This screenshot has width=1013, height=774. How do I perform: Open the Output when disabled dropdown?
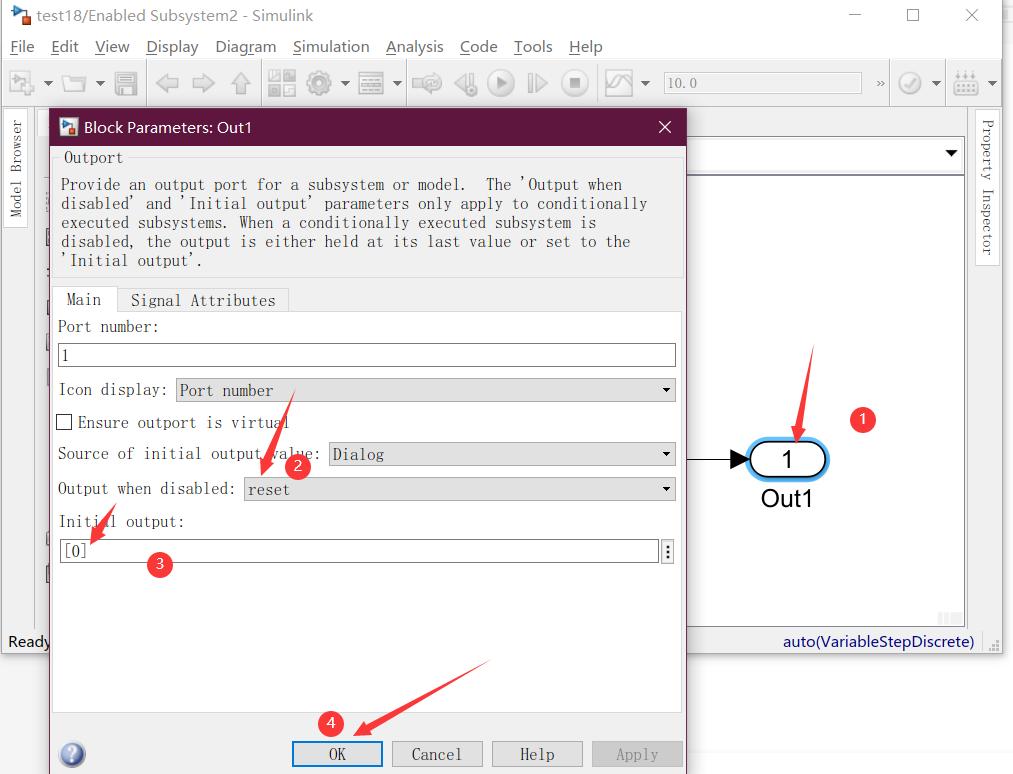click(460, 489)
